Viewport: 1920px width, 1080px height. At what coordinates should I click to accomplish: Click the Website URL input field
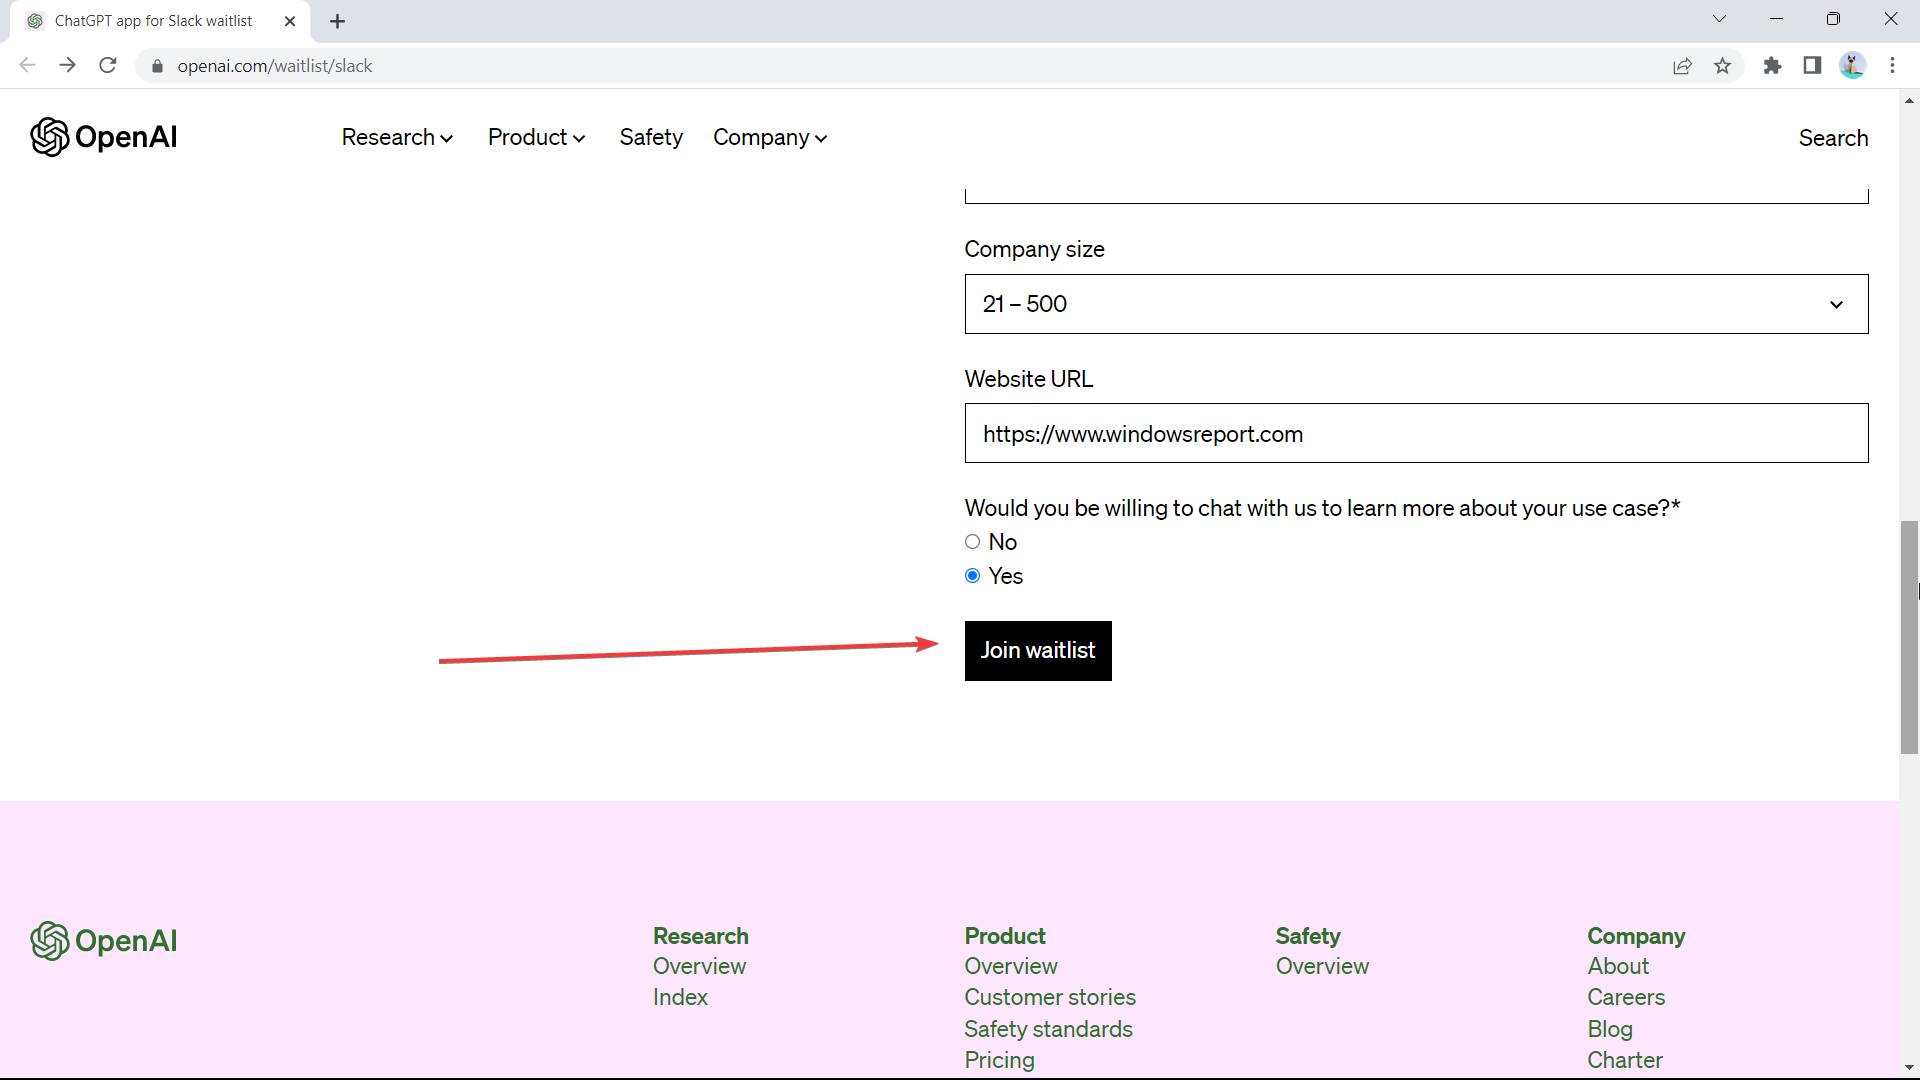[x=1416, y=434]
